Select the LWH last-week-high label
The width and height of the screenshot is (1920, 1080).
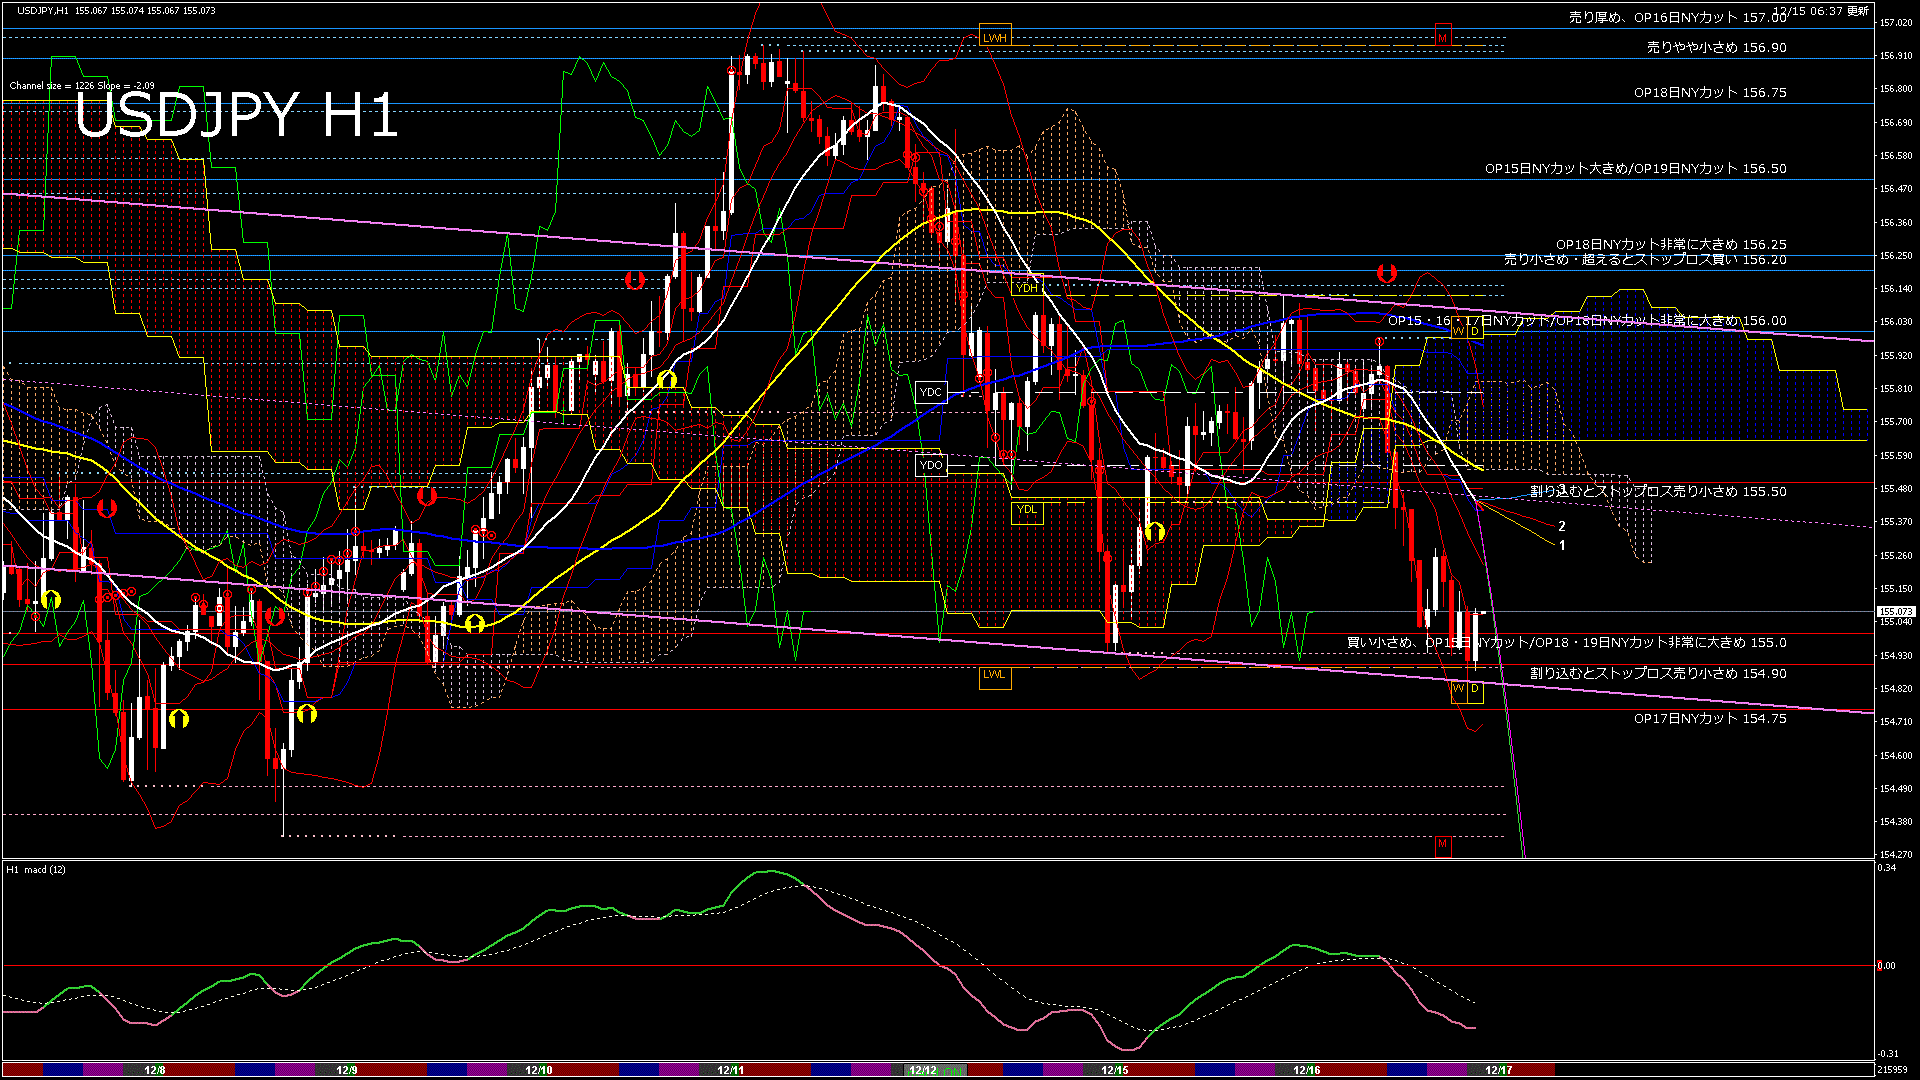995,36
